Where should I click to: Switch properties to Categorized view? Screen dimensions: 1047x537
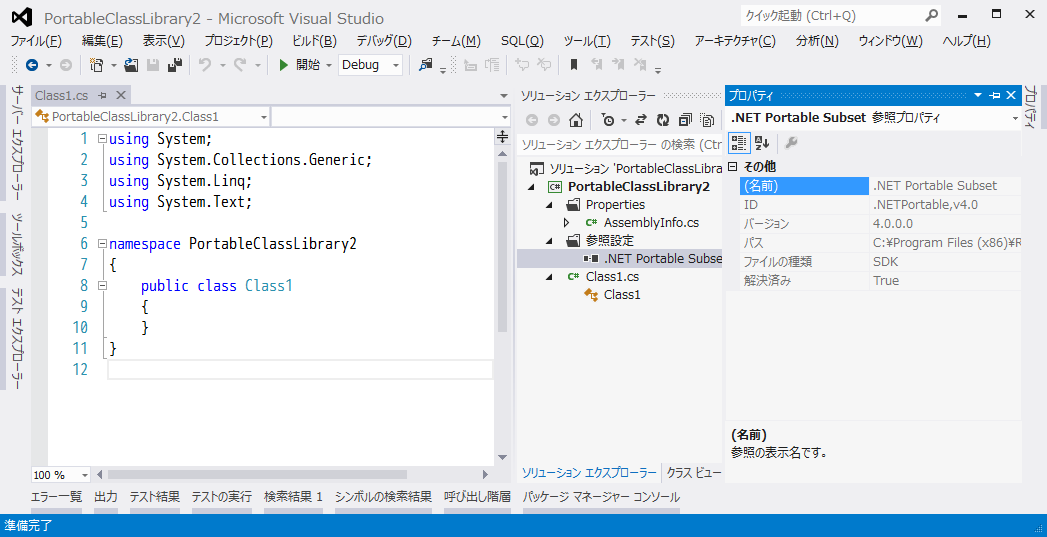(x=739, y=142)
